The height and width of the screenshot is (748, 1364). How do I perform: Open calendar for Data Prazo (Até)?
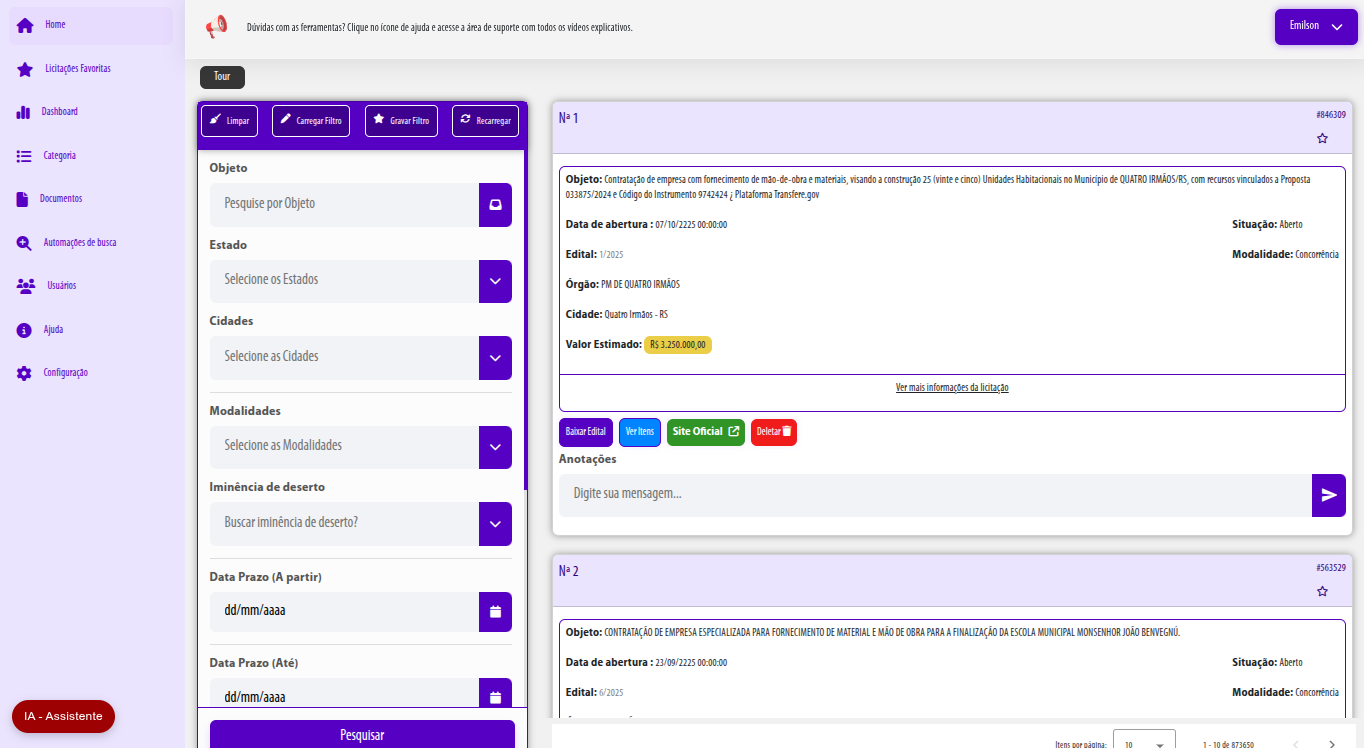[x=495, y=696]
